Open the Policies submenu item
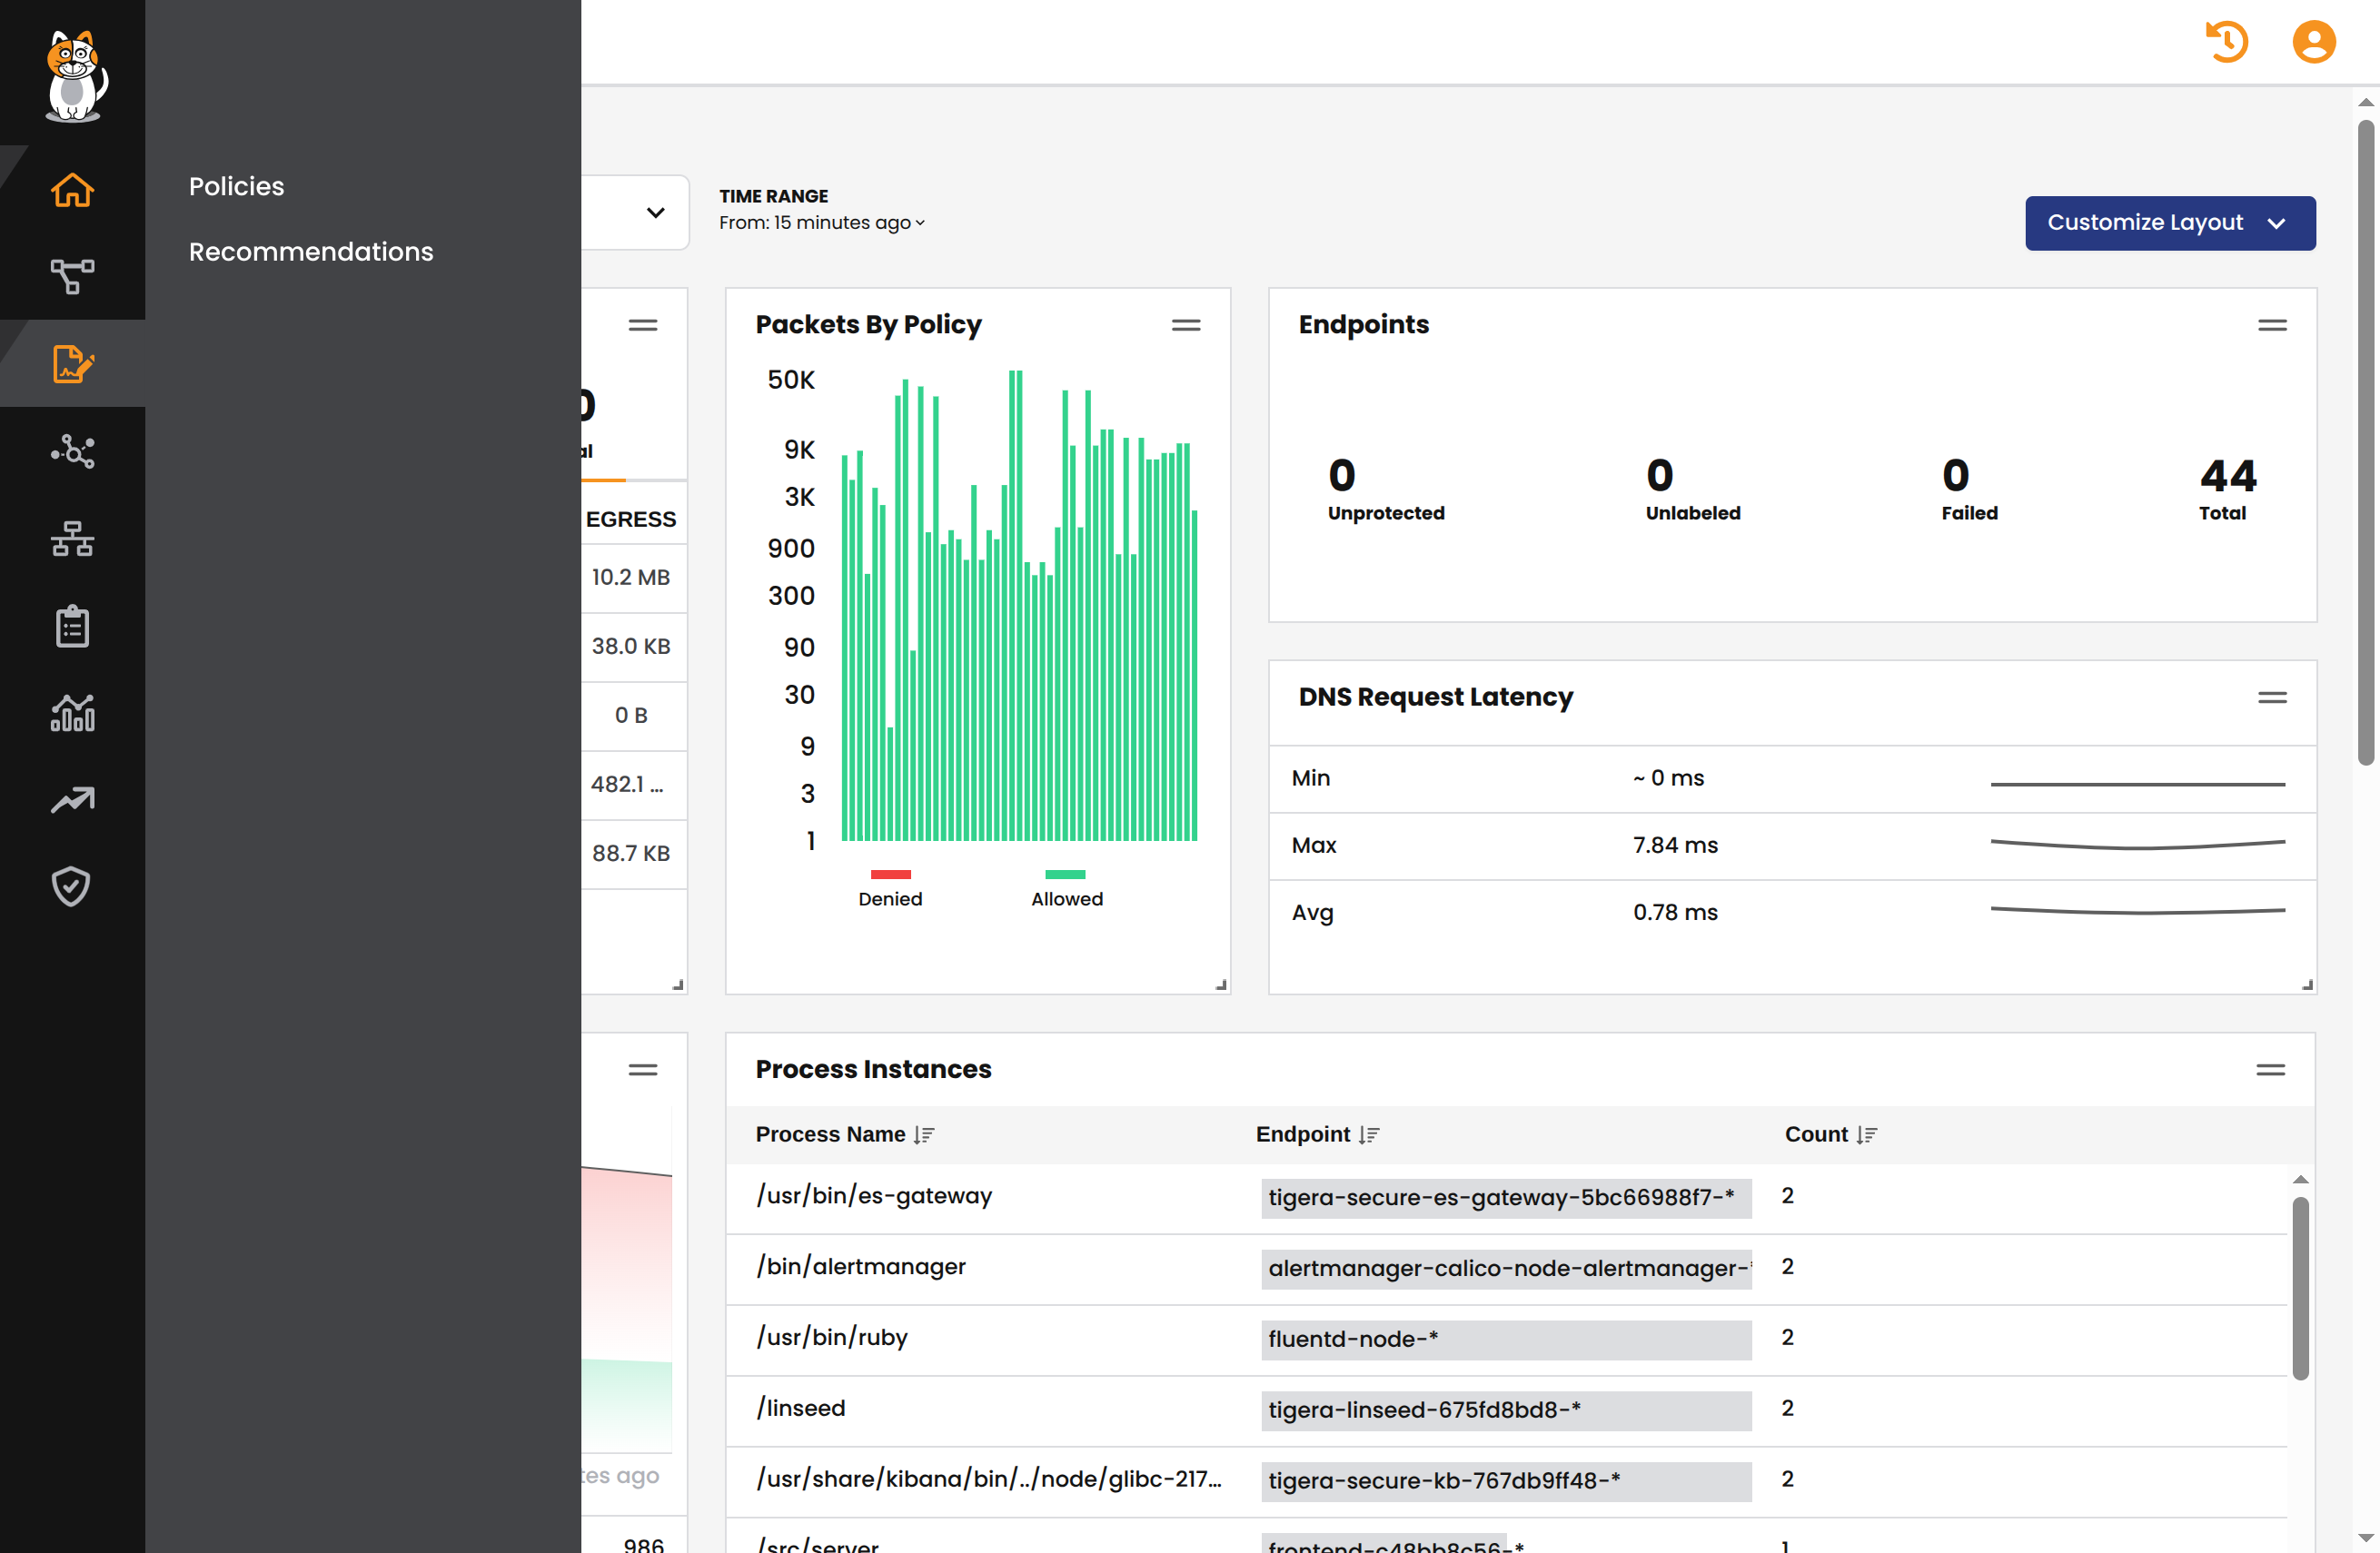The image size is (2380, 1553). pyautogui.click(x=236, y=186)
